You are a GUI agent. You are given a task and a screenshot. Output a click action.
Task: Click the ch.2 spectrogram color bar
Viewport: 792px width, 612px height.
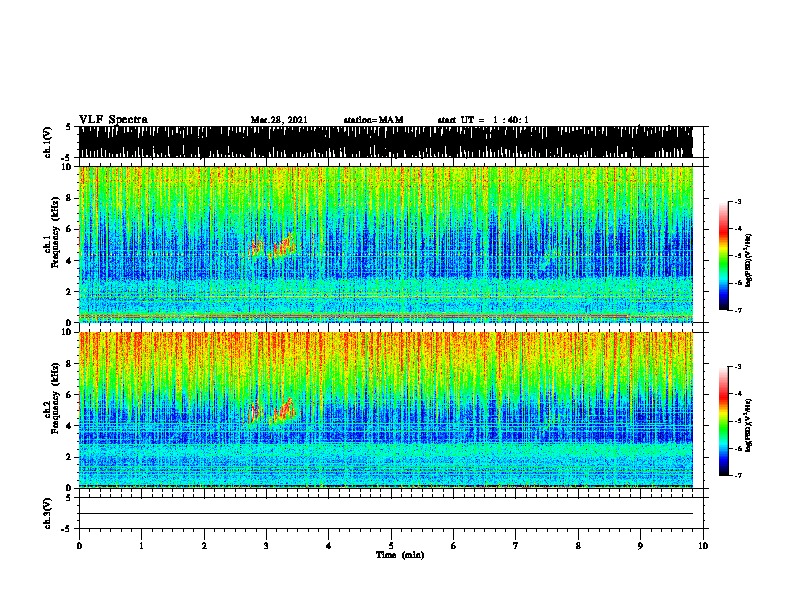click(724, 421)
